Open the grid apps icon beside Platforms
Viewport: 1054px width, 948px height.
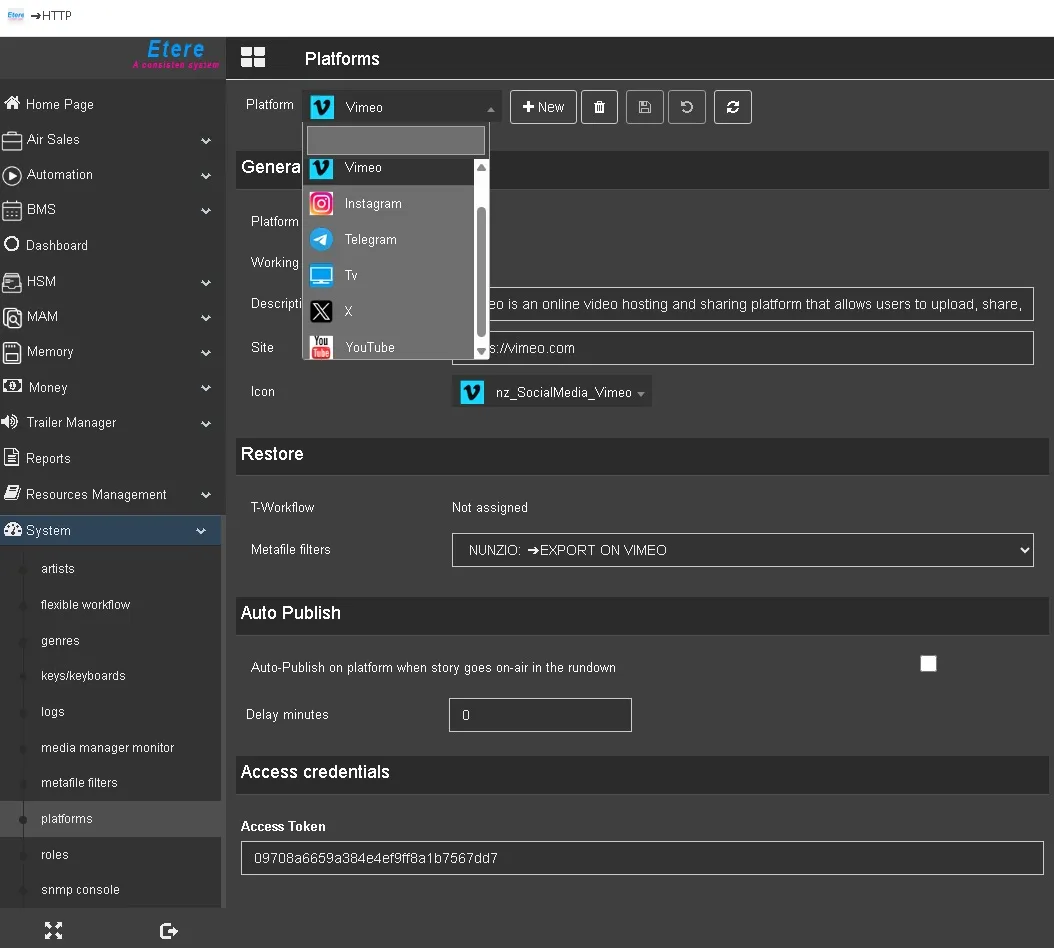click(253, 58)
